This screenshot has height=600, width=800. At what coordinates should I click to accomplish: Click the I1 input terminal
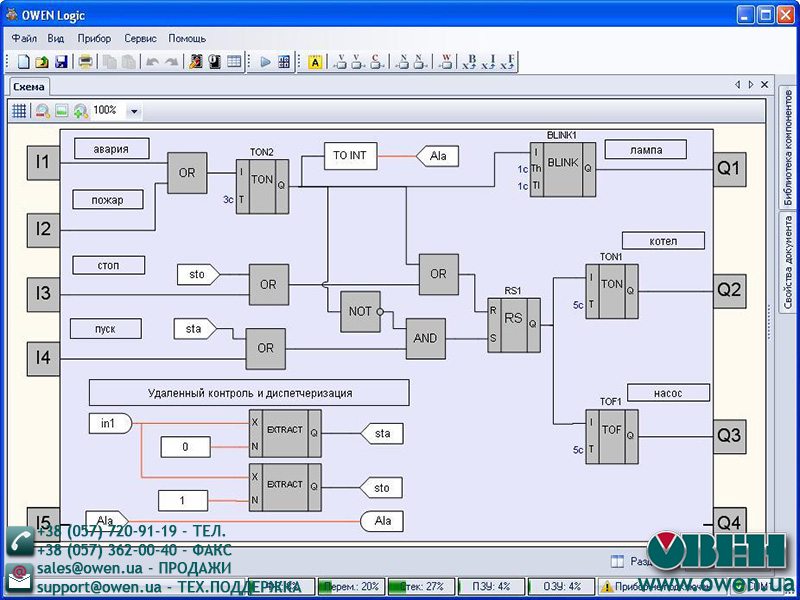[x=43, y=162]
